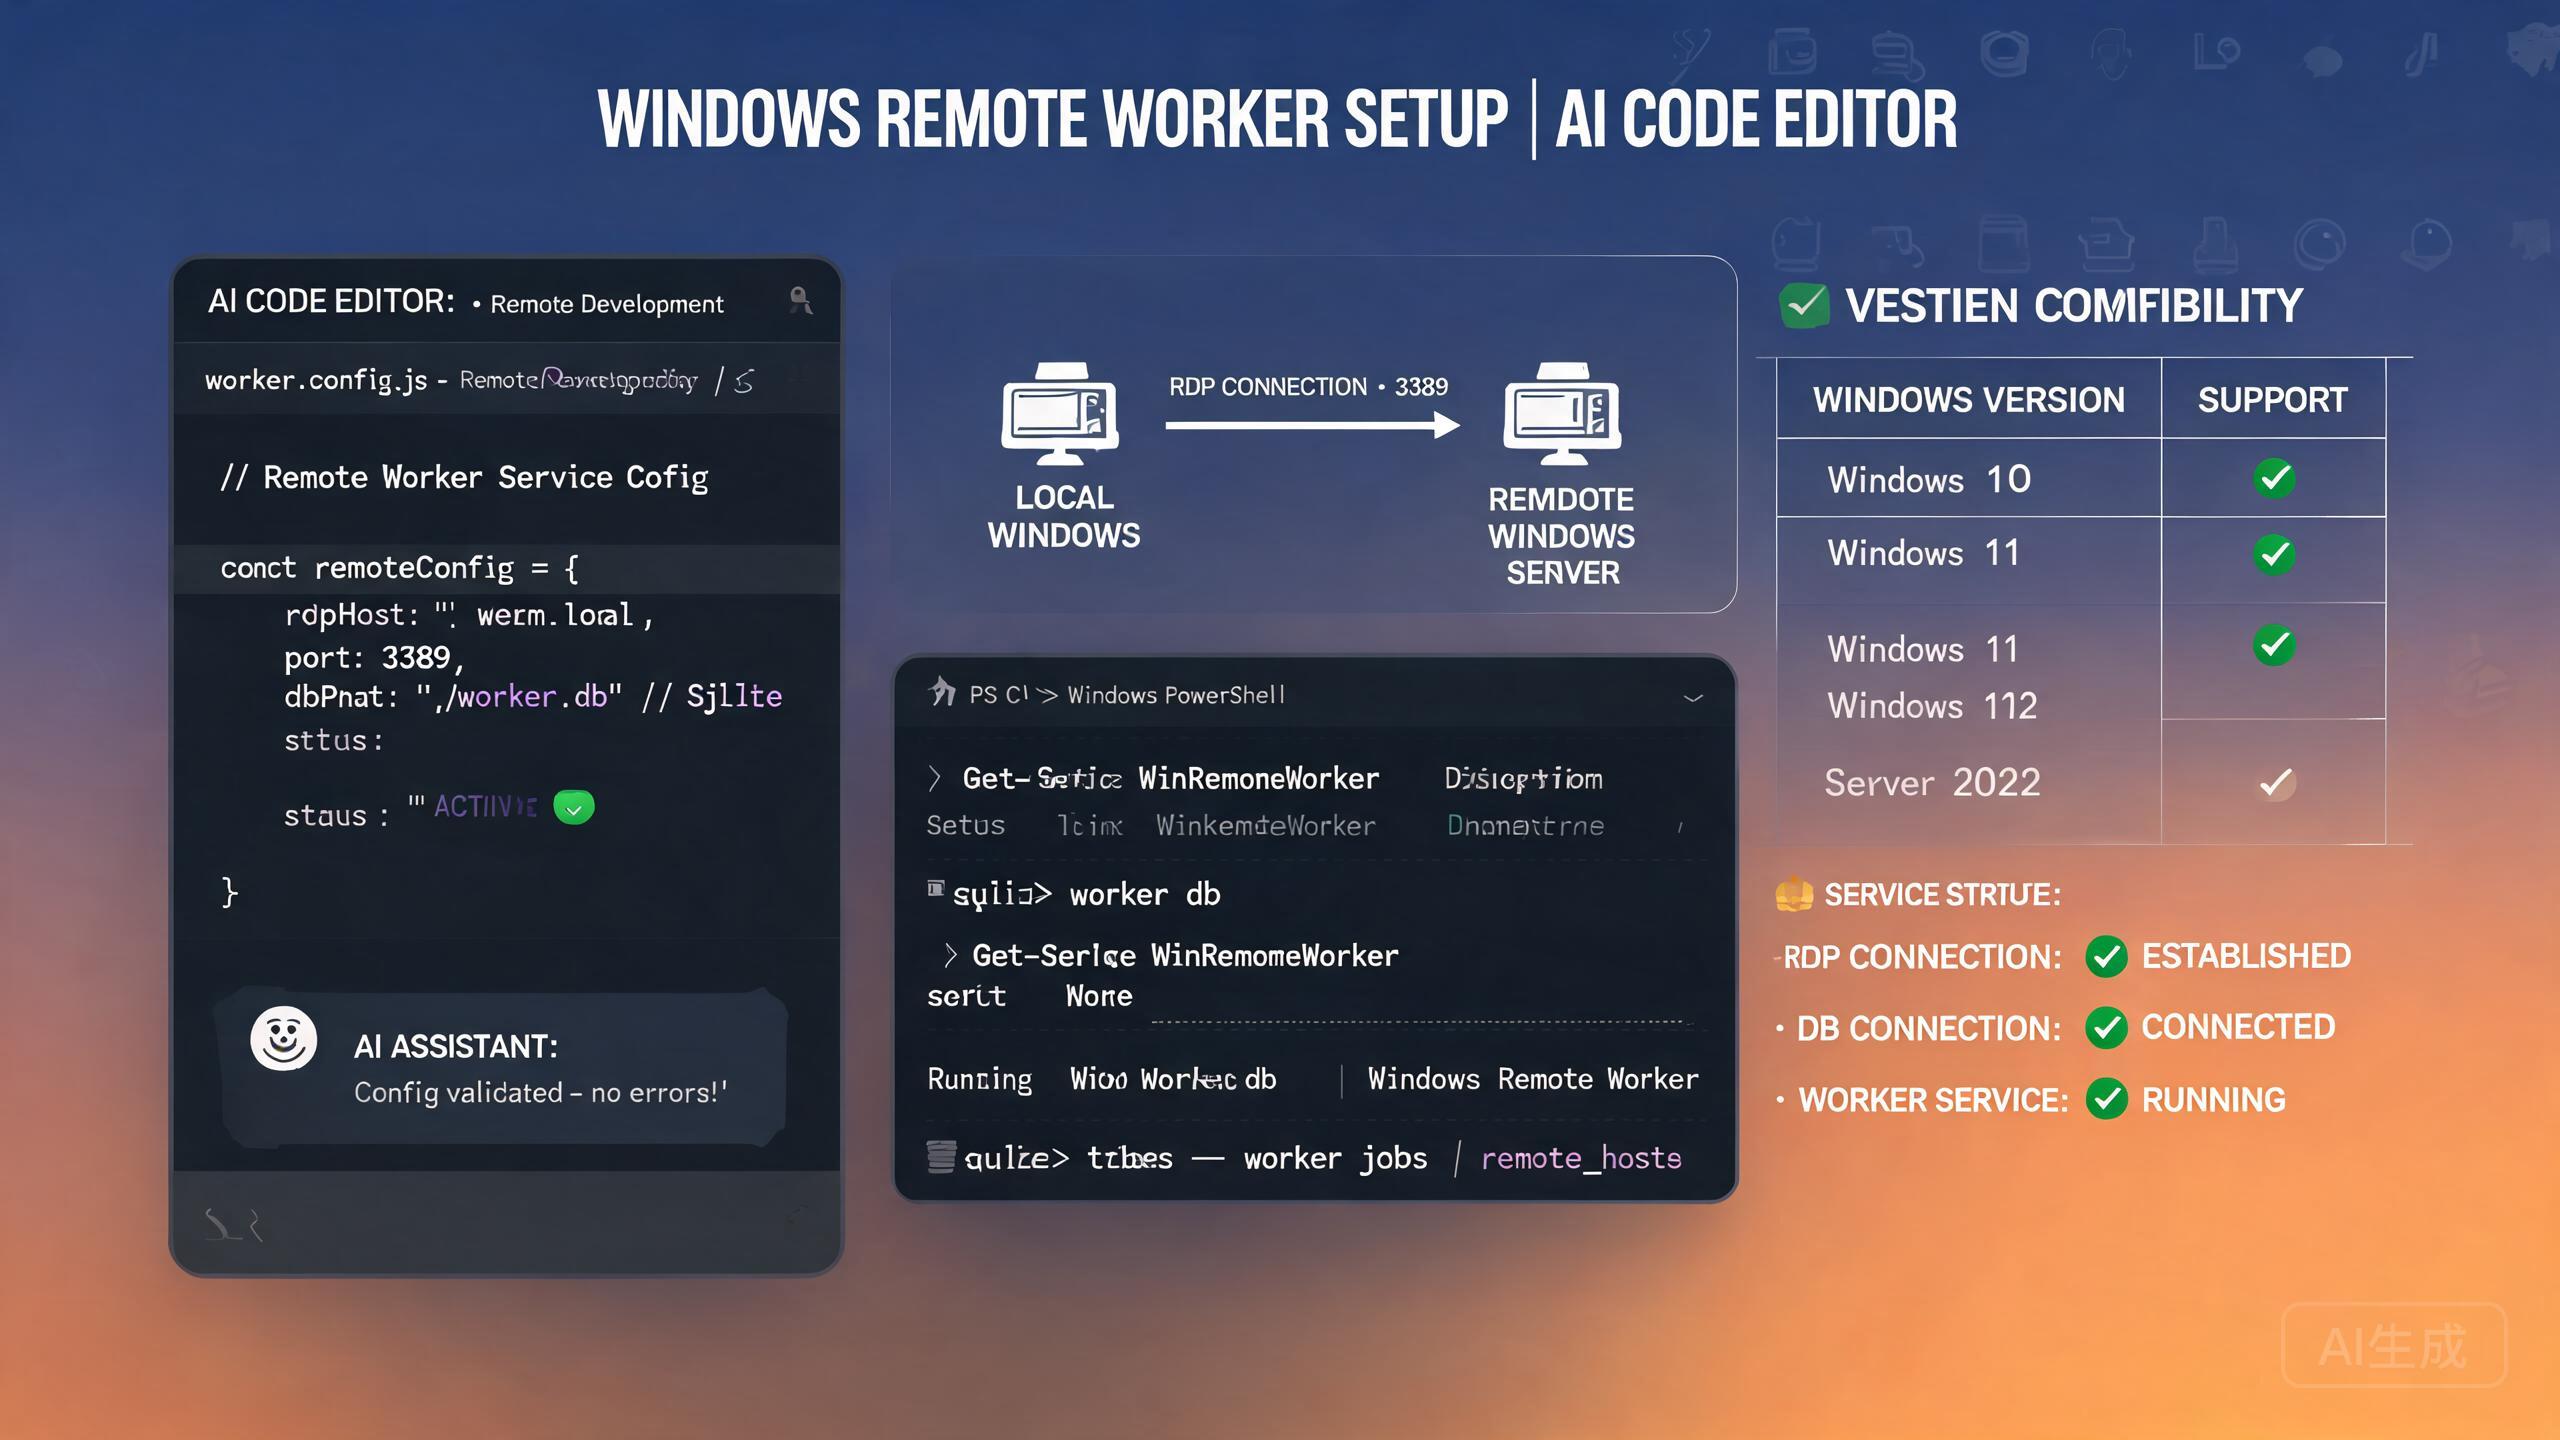2560x1440 pixels.
Task: Toggle the Windows 10 support checkmark
Action: pos(2274,478)
